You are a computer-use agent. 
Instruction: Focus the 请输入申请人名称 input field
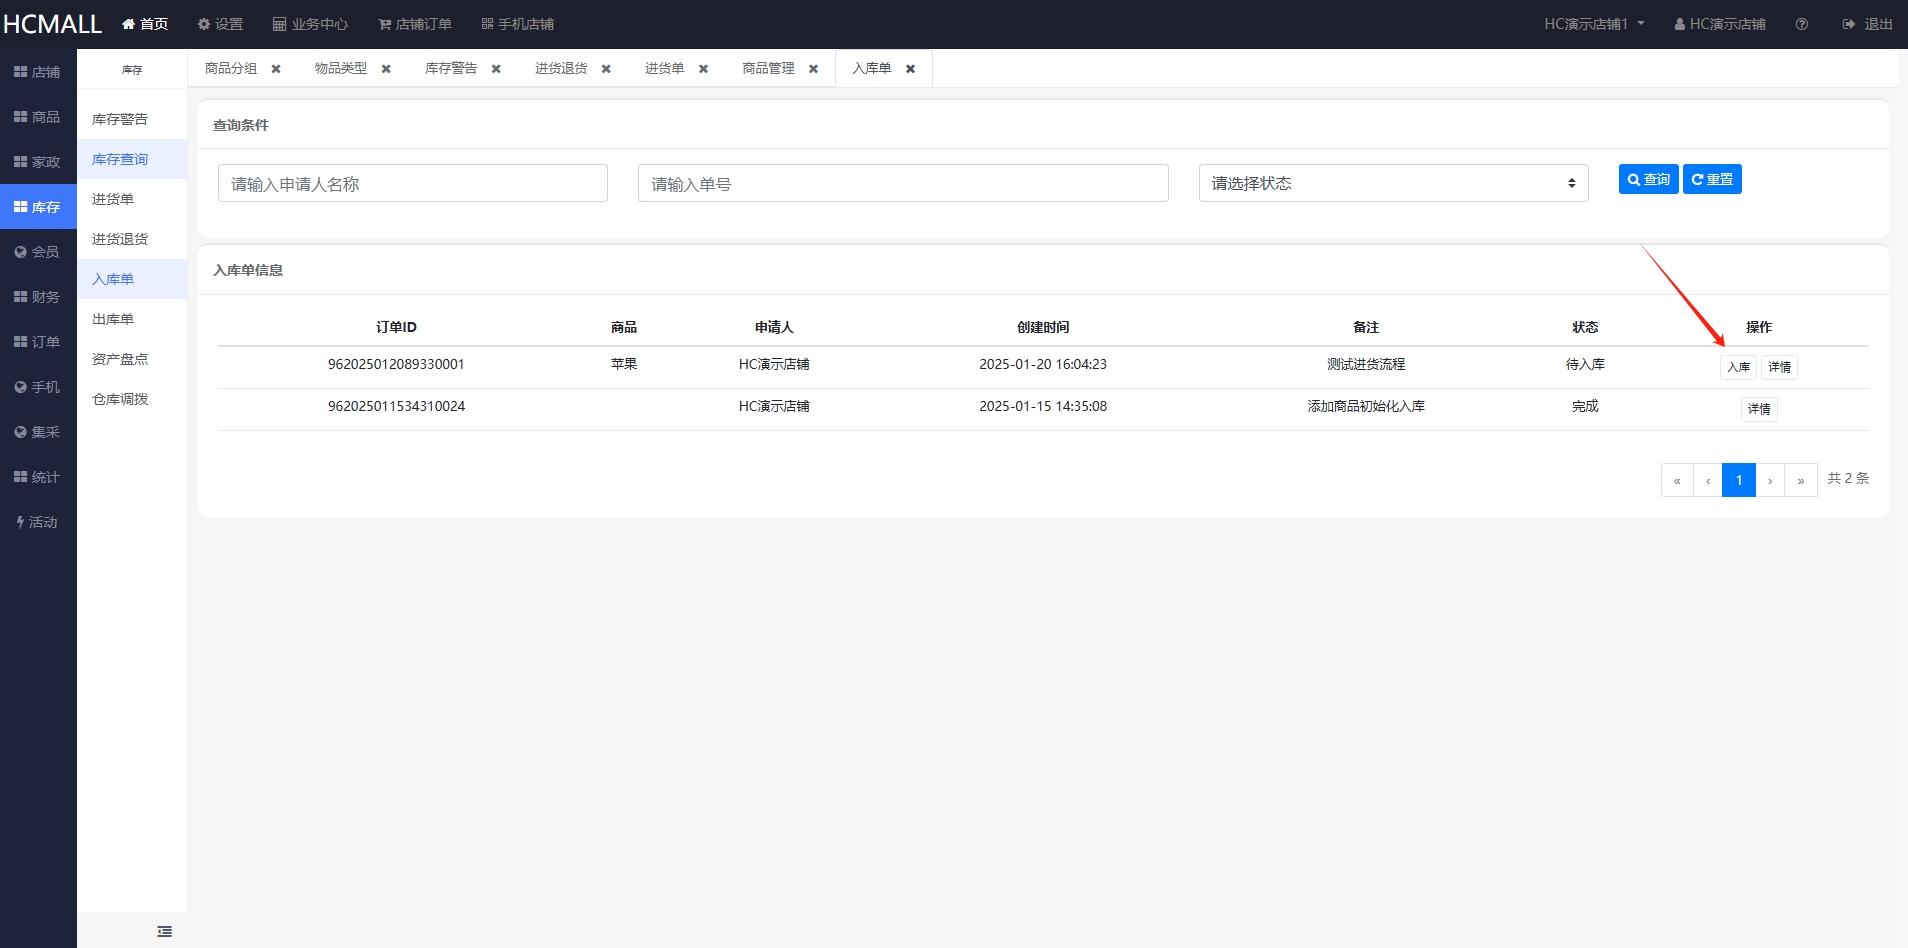pos(412,183)
